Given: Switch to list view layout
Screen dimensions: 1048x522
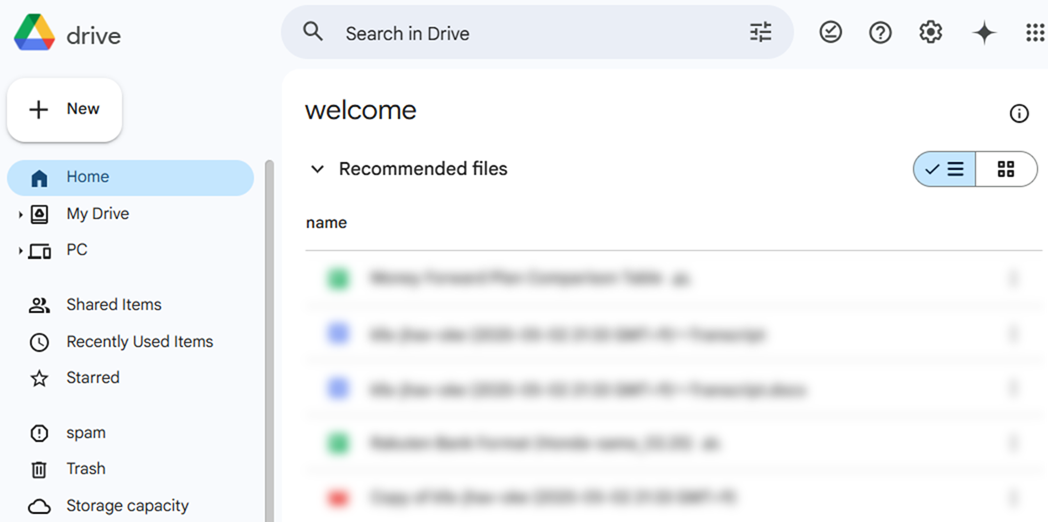Looking at the screenshot, I should click(x=944, y=169).
